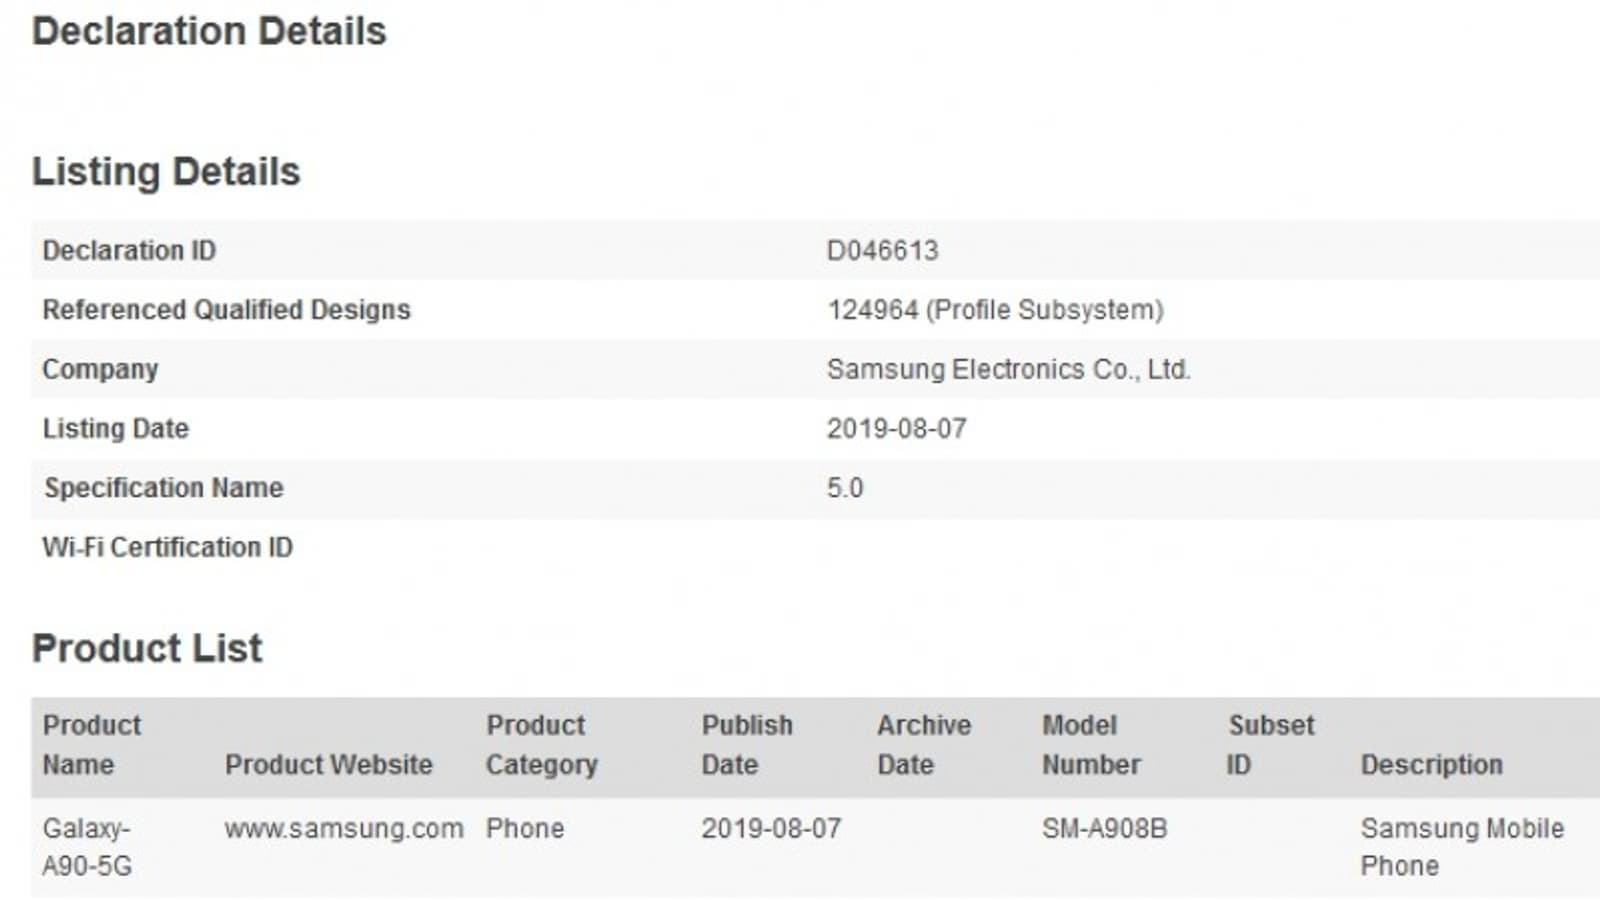The image size is (1600, 900).
Task: Click the Samsung Electronics Co., Ltd. company value
Action: (1008, 370)
